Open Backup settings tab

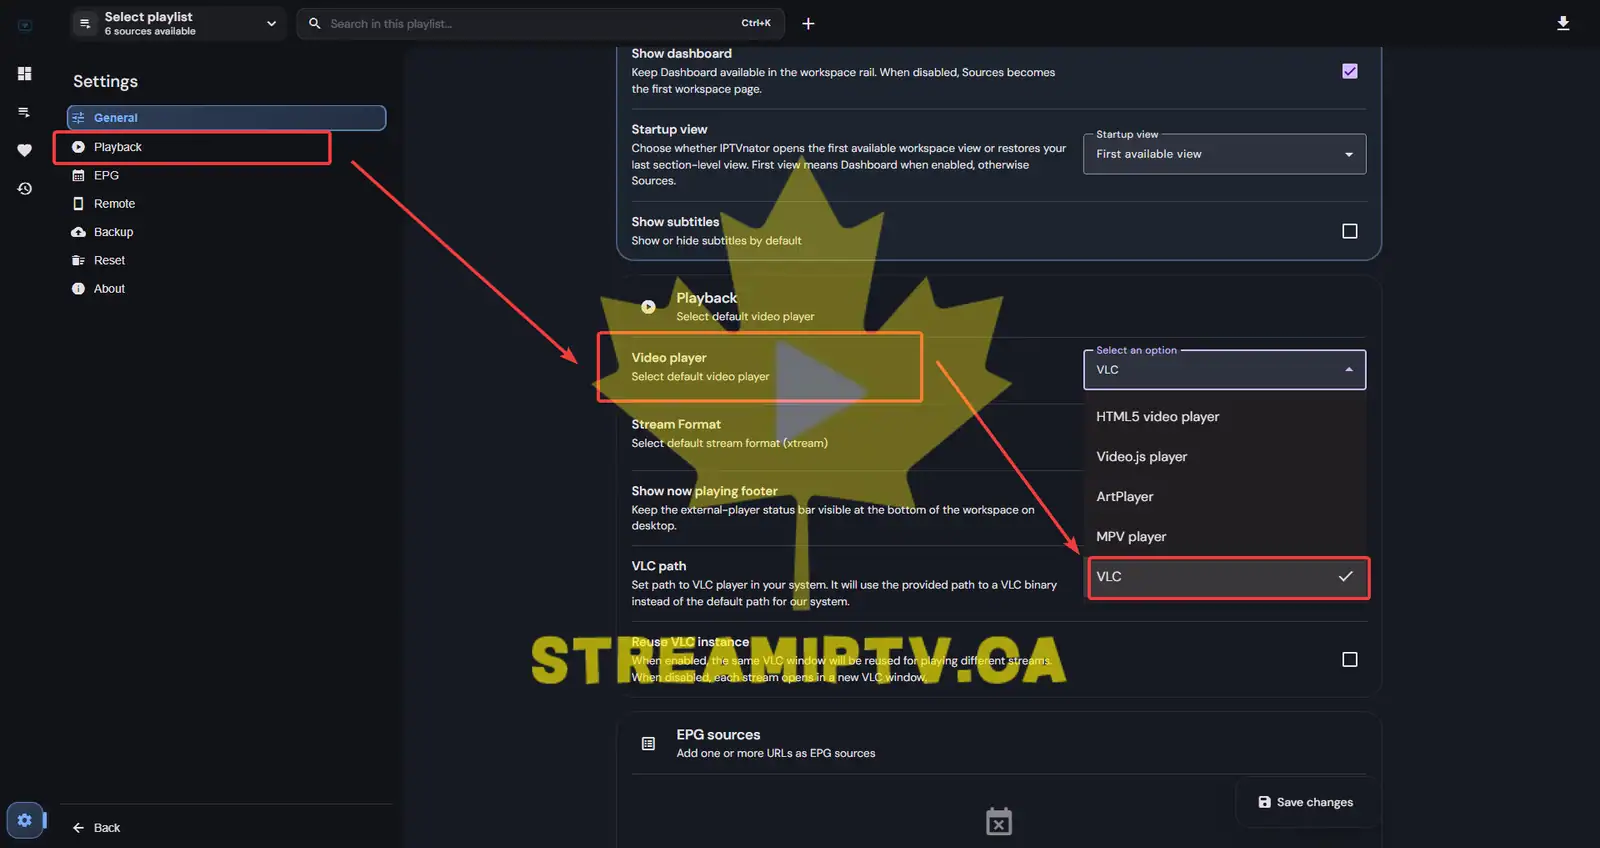(x=226, y=232)
